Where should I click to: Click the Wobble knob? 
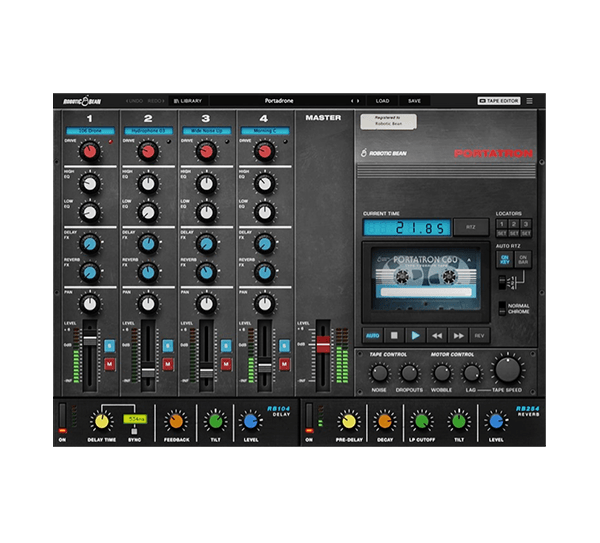(x=442, y=373)
